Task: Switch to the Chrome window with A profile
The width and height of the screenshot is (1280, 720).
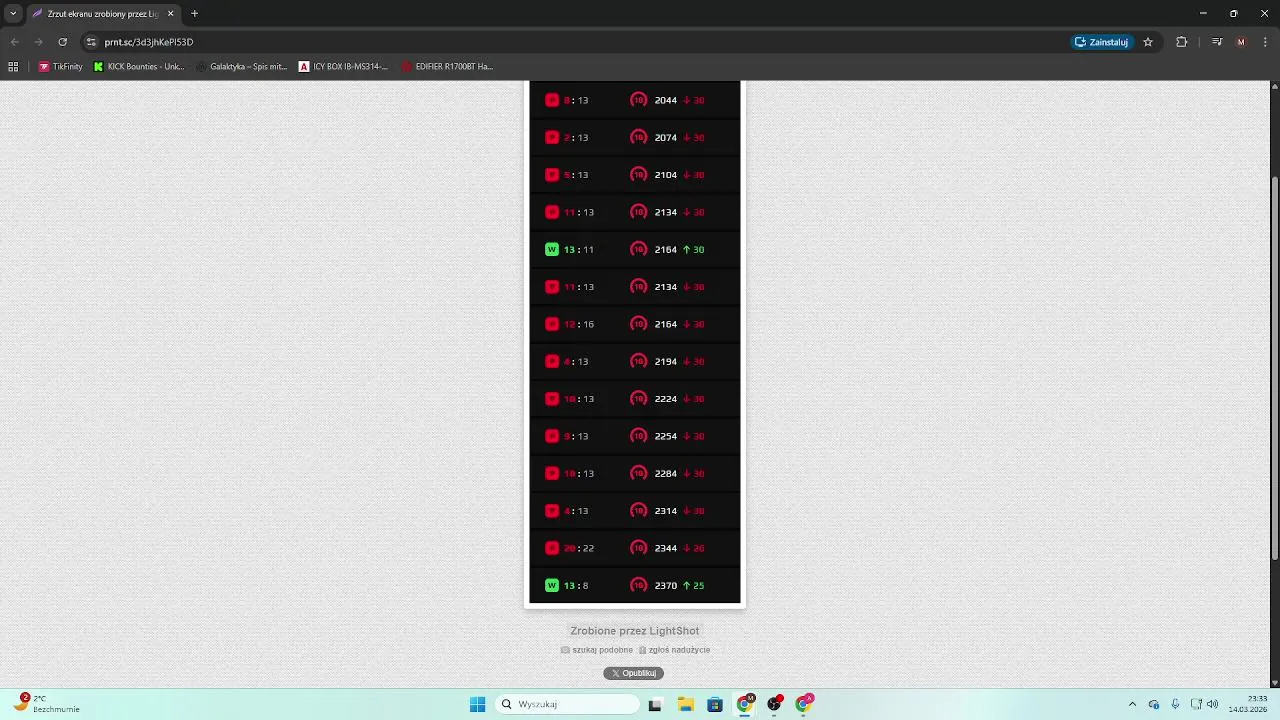Action: point(804,704)
